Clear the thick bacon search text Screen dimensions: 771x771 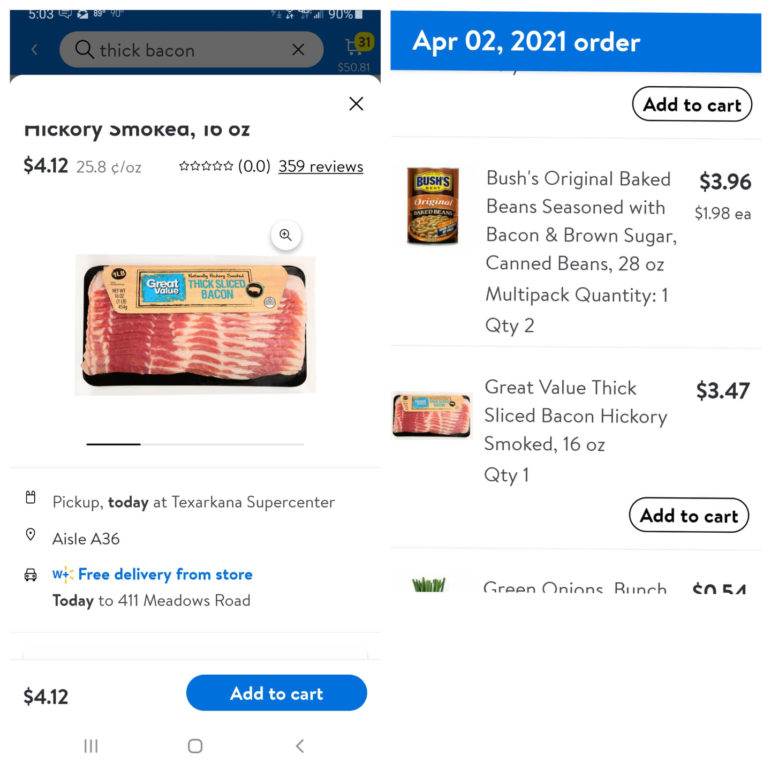tap(298, 49)
